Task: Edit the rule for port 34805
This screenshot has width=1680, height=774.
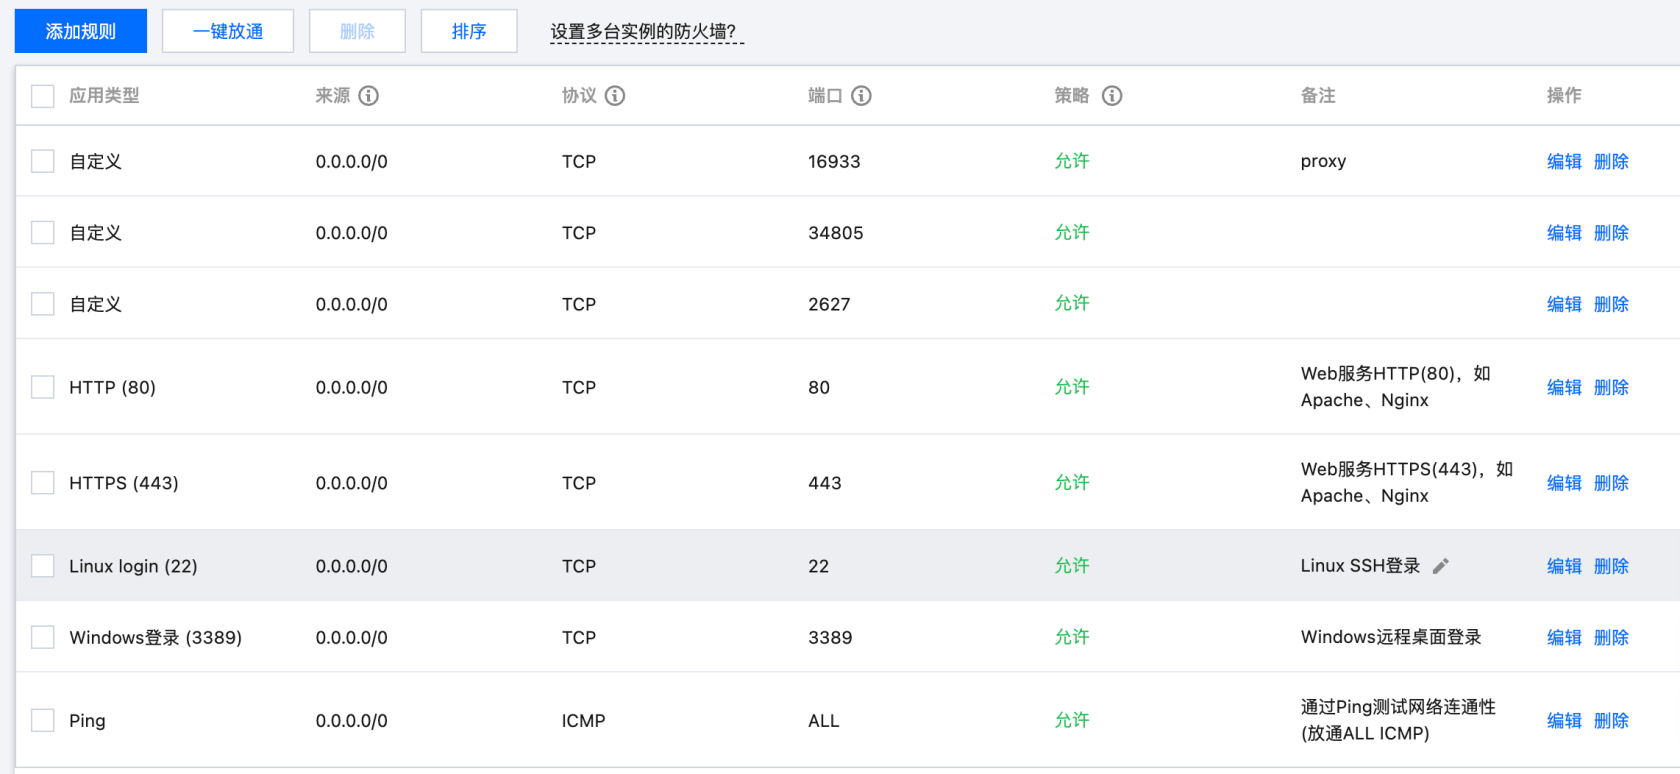Action: click(1564, 233)
